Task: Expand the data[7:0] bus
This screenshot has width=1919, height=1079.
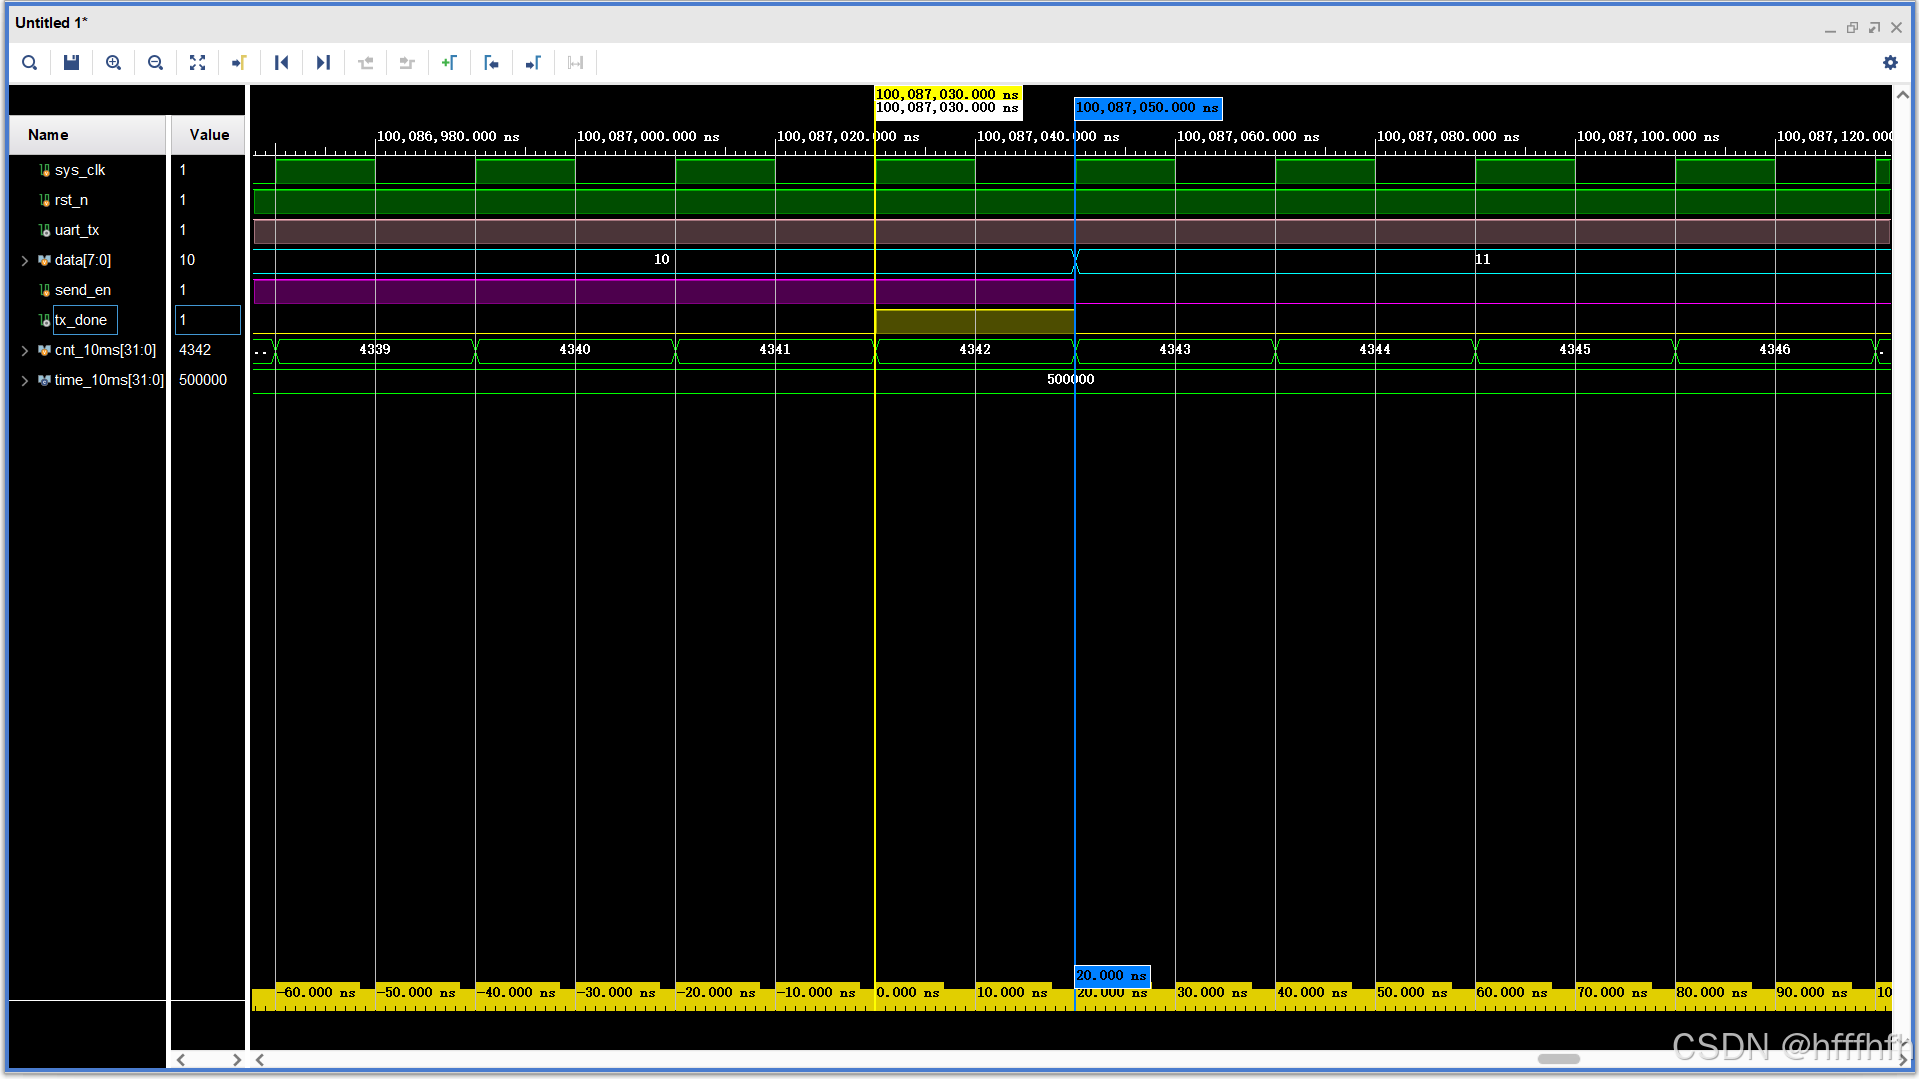Action: (25, 261)
